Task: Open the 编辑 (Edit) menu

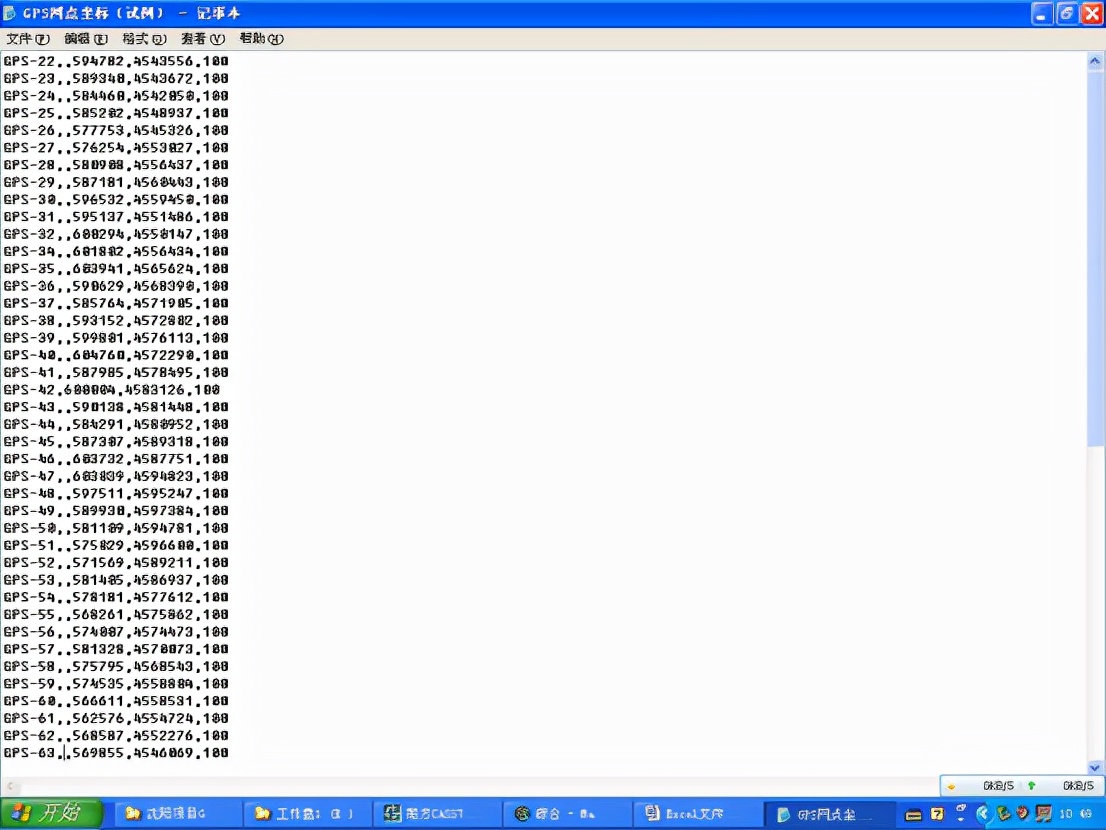Action: [x=86, y=39]
